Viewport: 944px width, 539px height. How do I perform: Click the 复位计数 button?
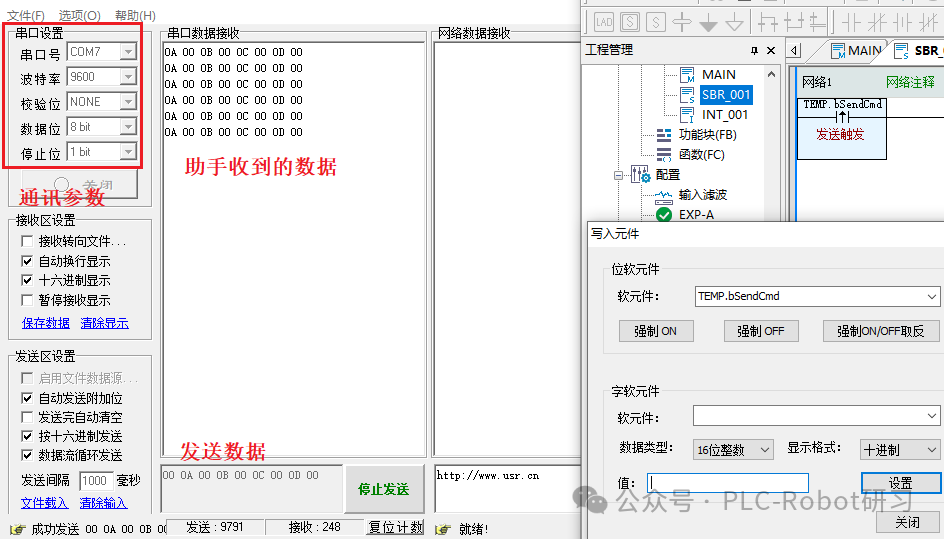pos(396,528)
